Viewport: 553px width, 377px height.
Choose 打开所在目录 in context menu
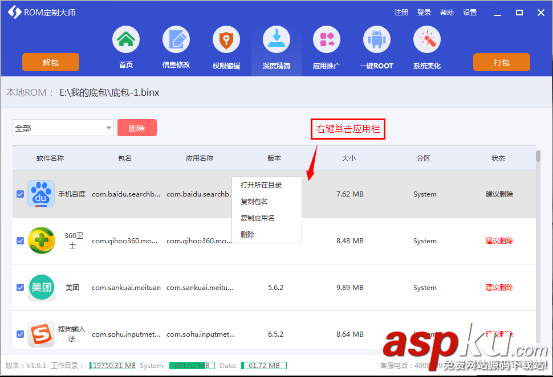click(261, 185)
